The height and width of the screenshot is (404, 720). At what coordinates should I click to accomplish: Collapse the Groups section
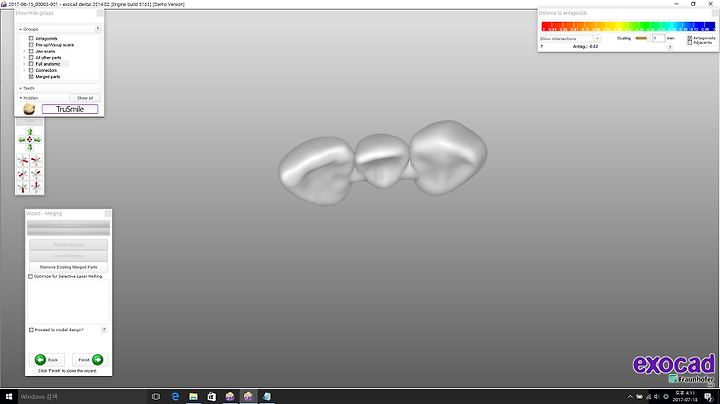click(x=21, y=29)
